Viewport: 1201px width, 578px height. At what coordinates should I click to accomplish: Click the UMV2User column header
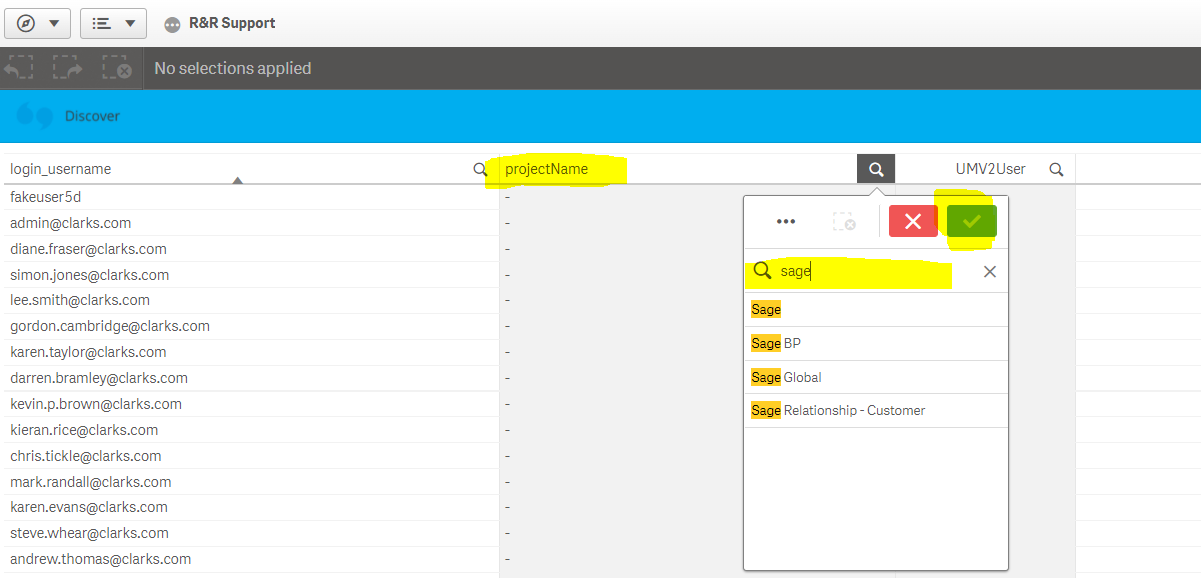990,169
